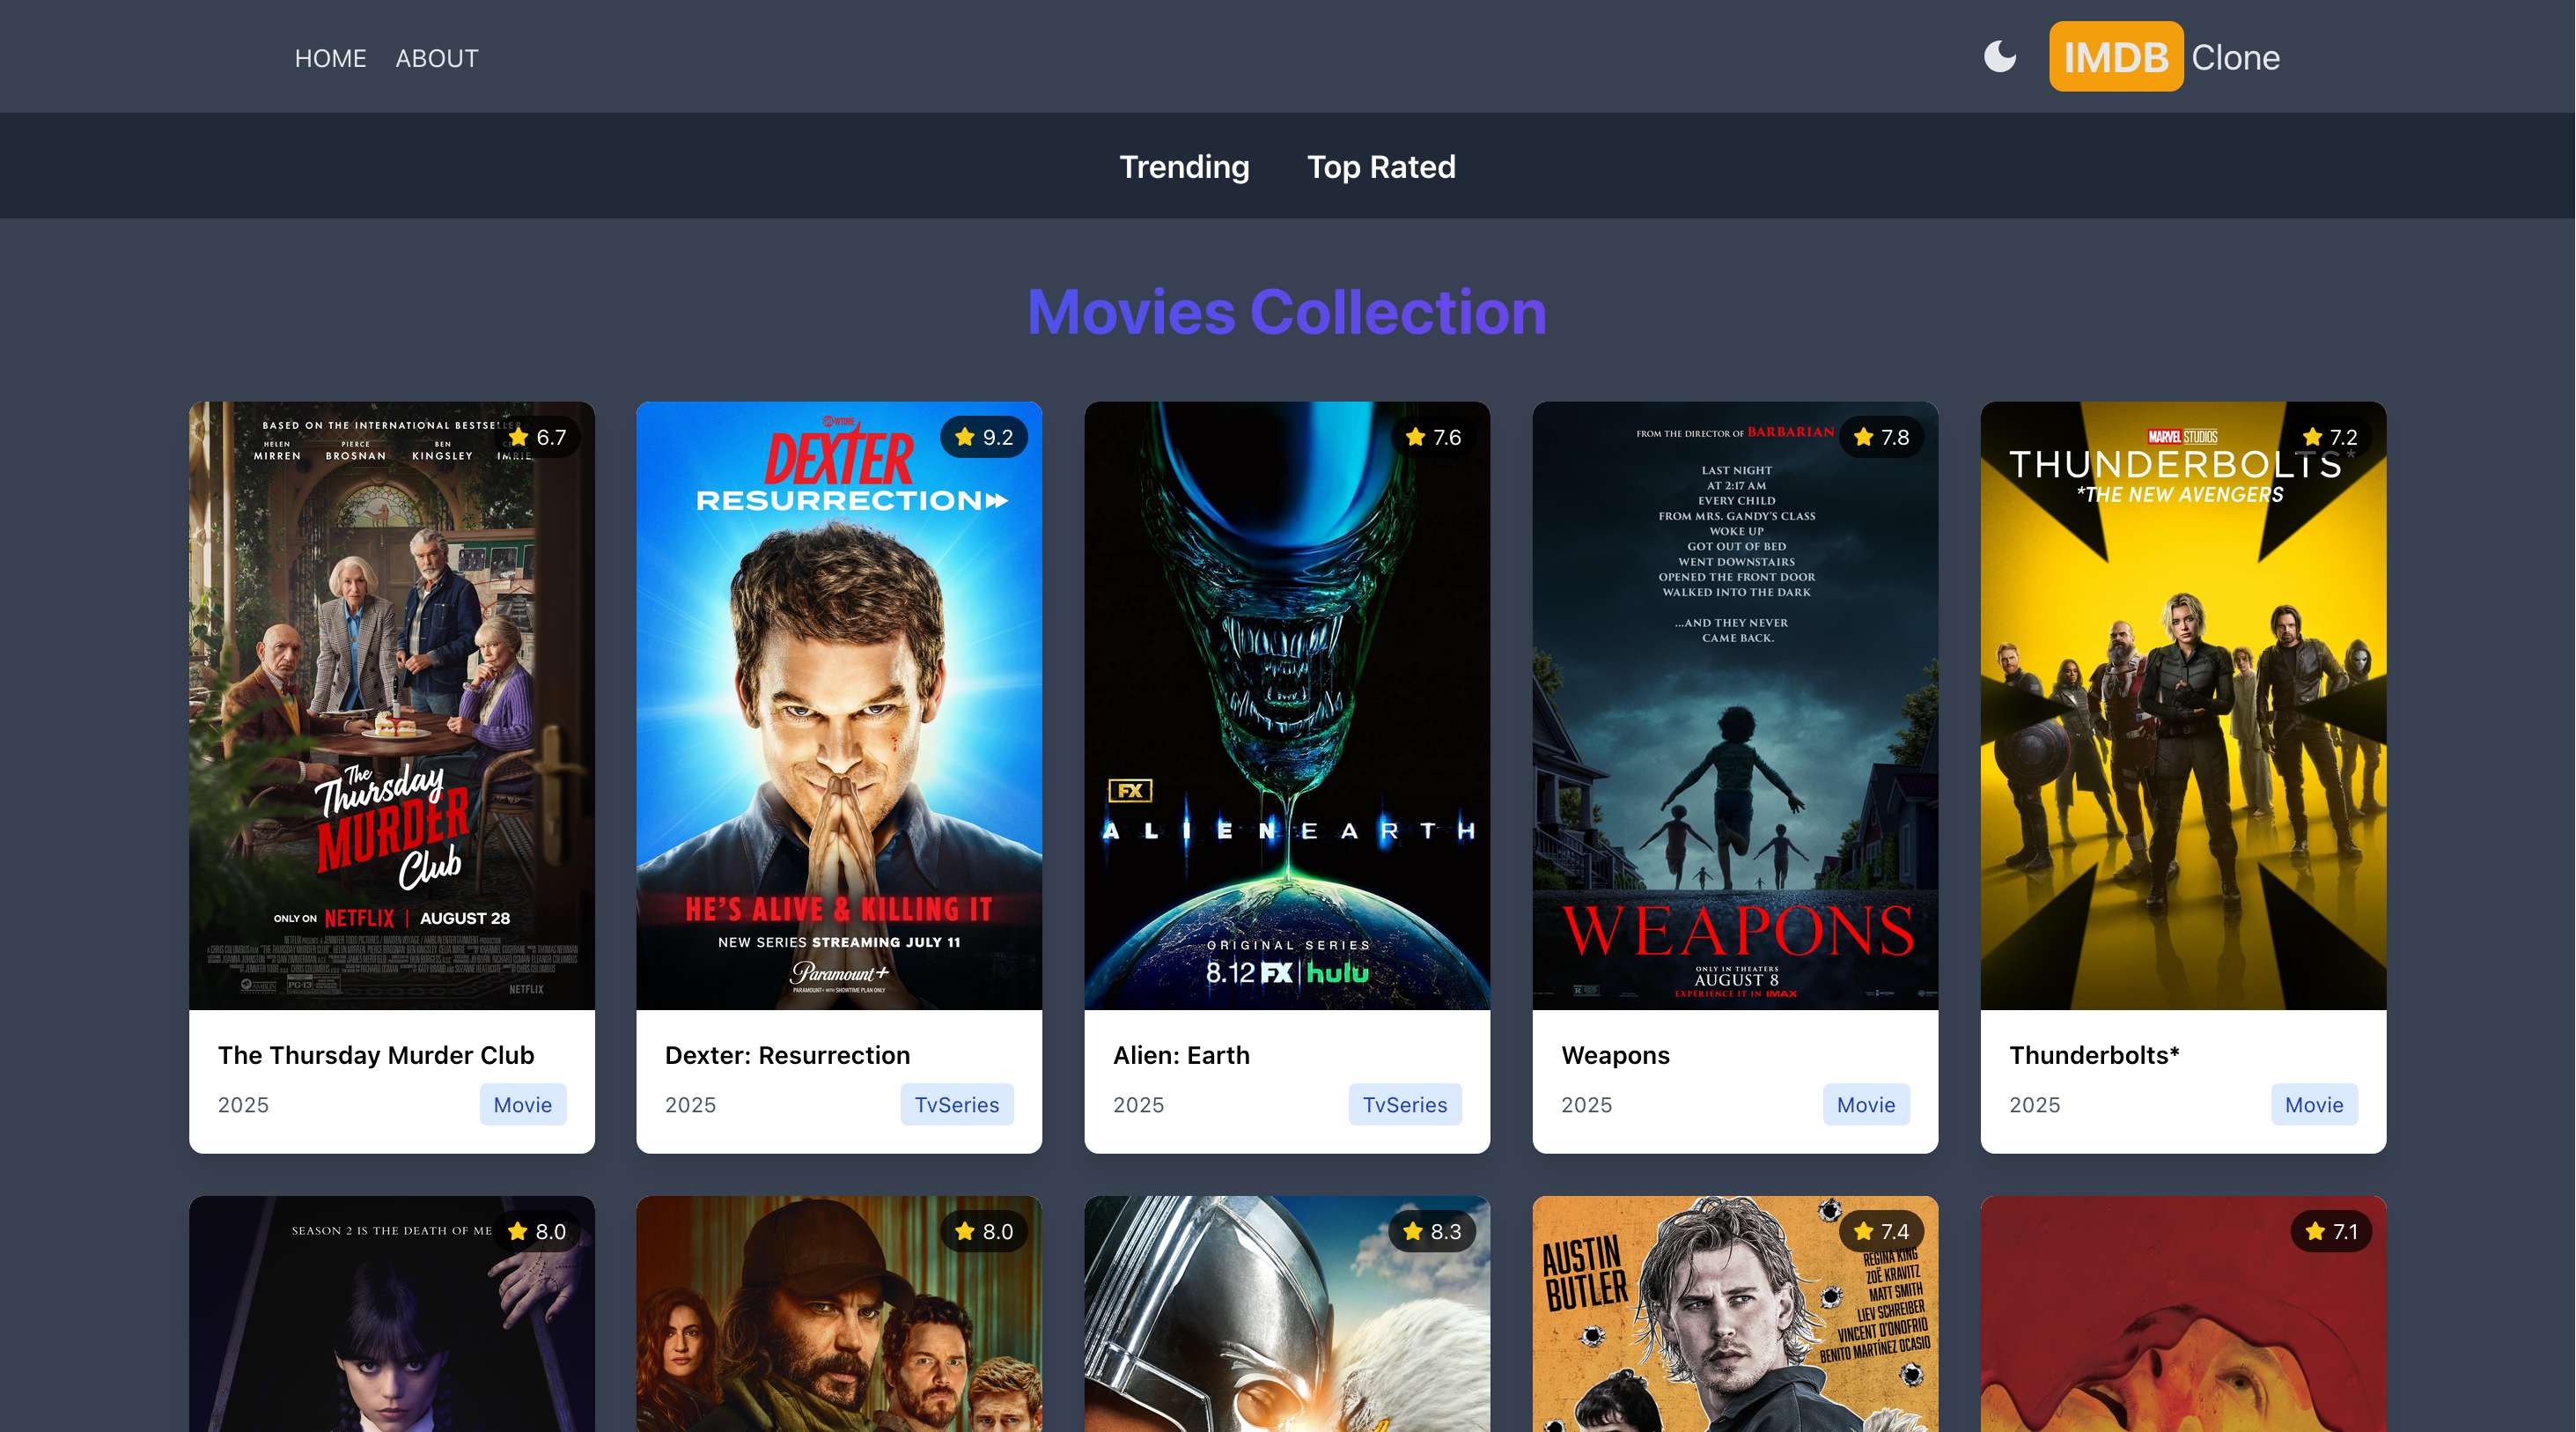Open the Alien: Earth poster
Screen dimensions: 2576x1432
click(x=1287, y=706)
